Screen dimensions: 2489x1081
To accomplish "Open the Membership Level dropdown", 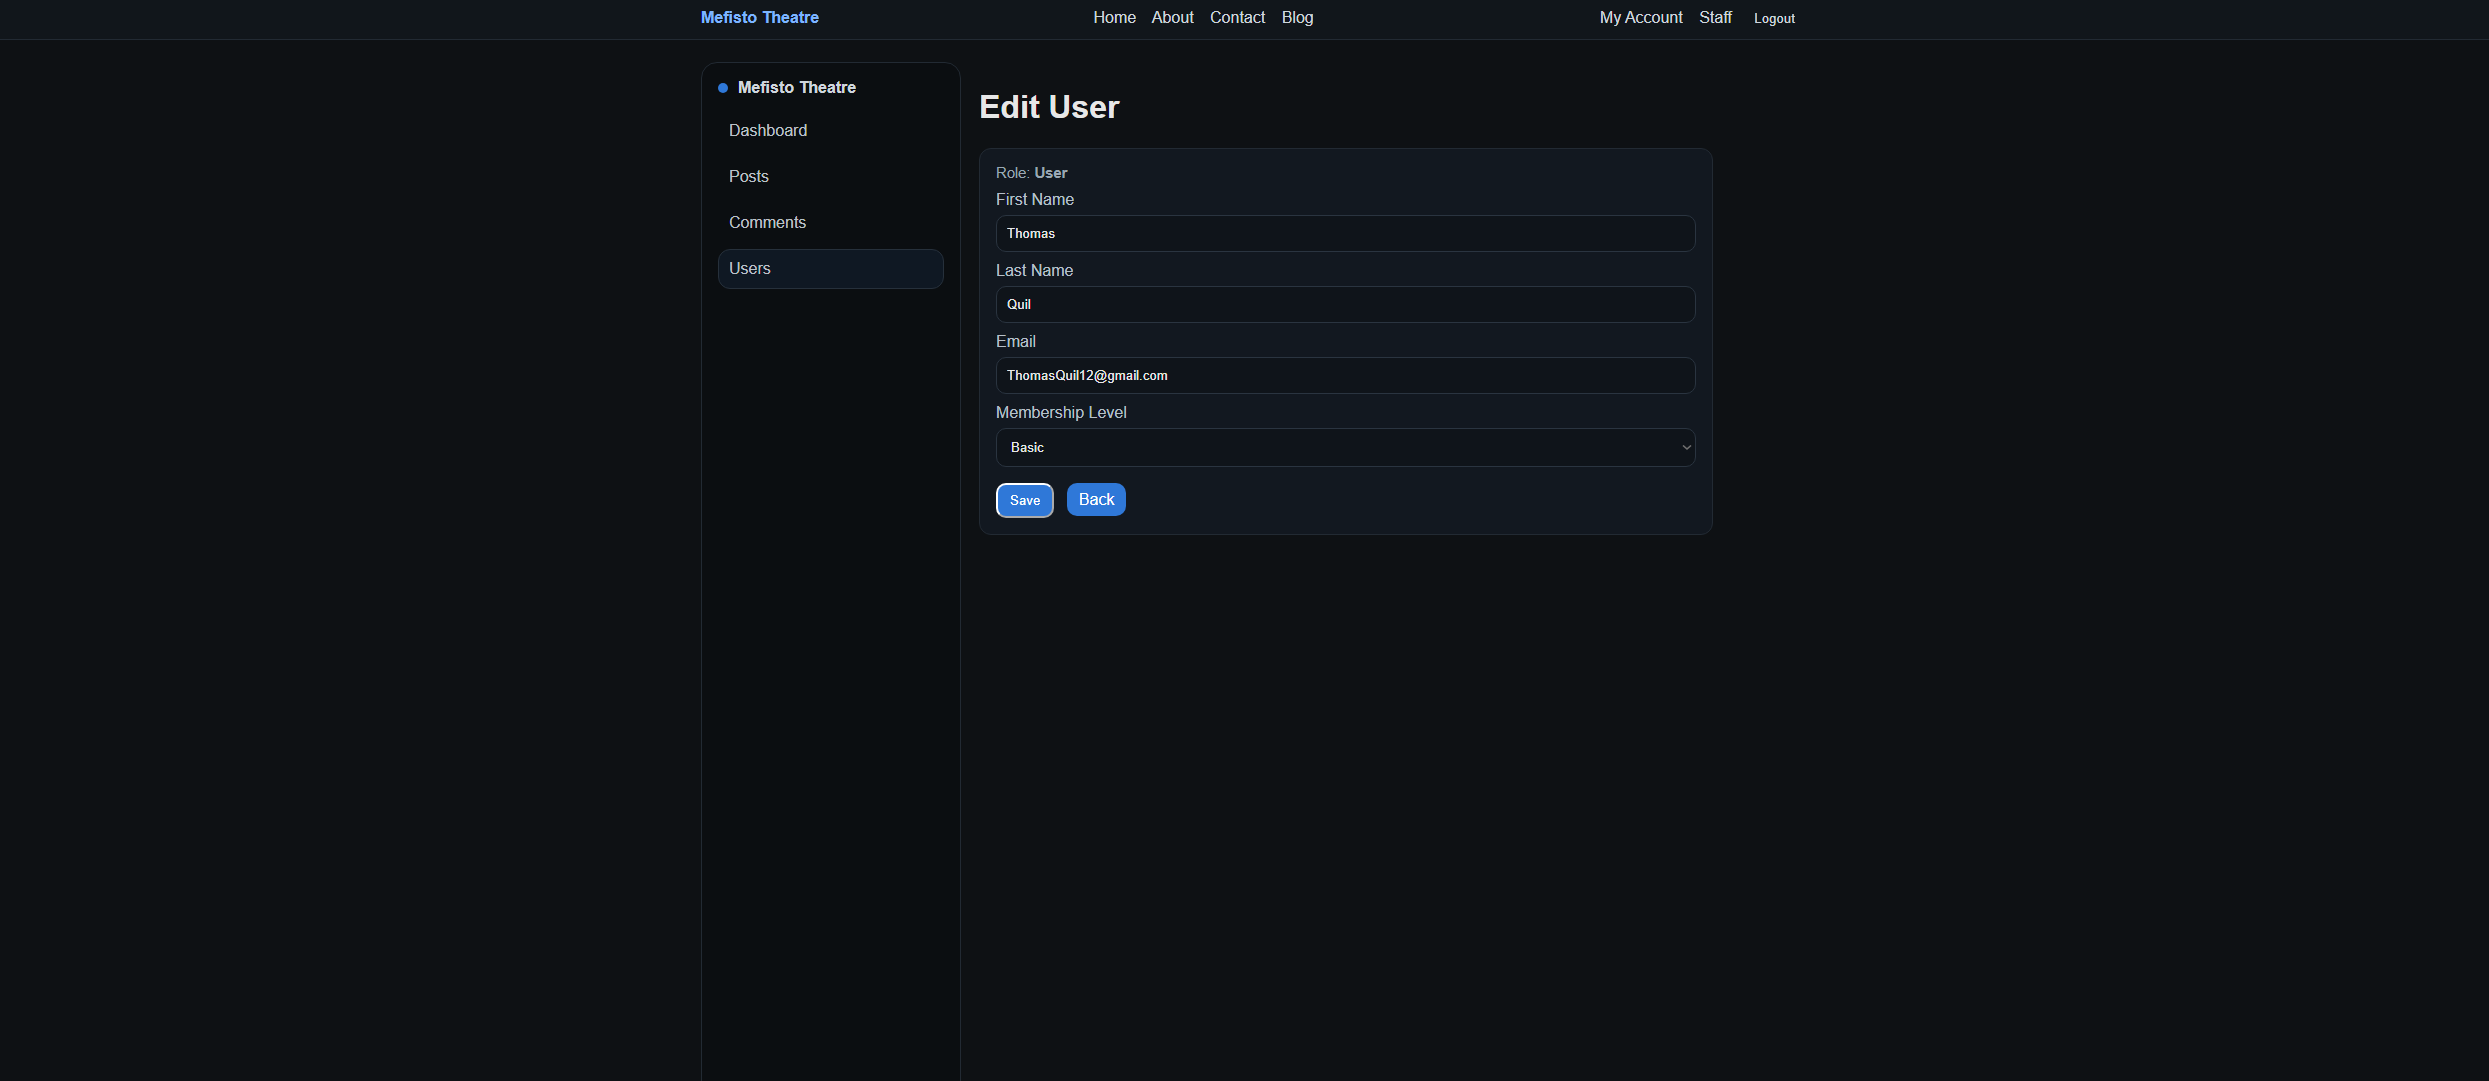I will pyautogui.click(x=1344, y=447).
